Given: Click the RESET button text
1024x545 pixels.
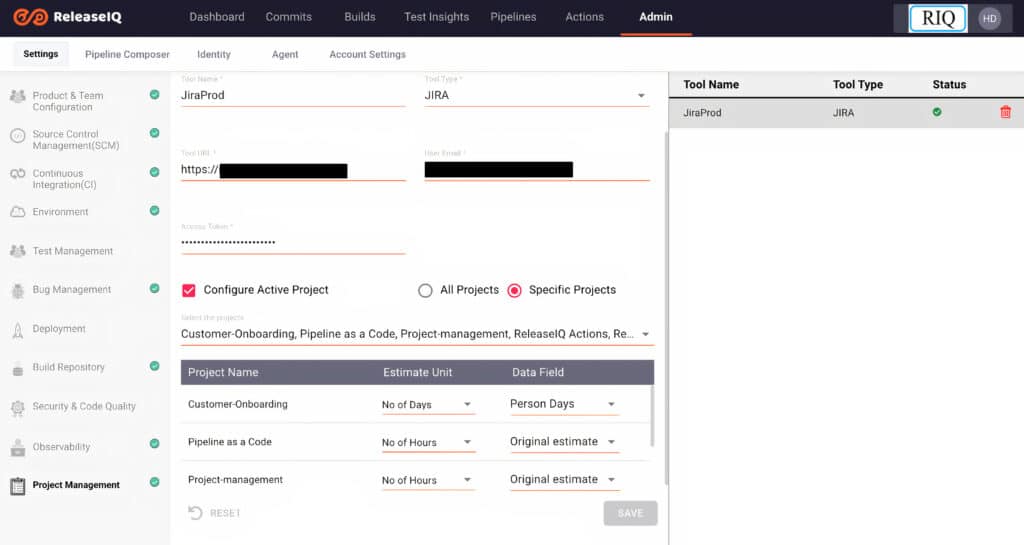Looking at the screenshot, I should [x=225, y=513].
